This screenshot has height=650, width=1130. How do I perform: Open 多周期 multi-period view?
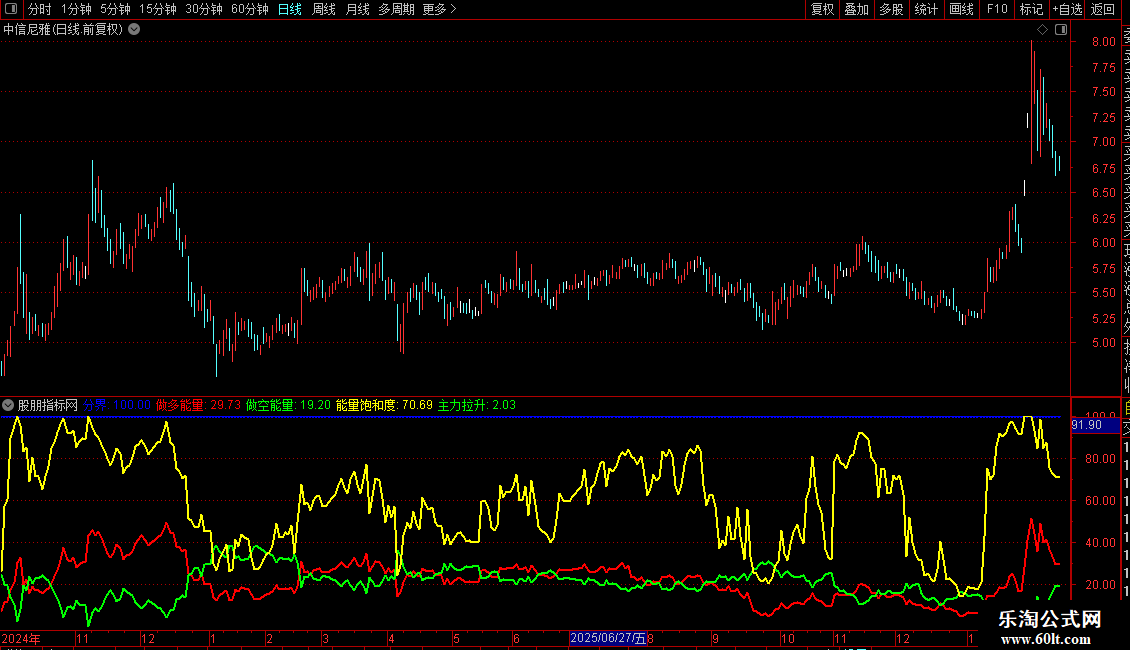click(x=396, y=9)
